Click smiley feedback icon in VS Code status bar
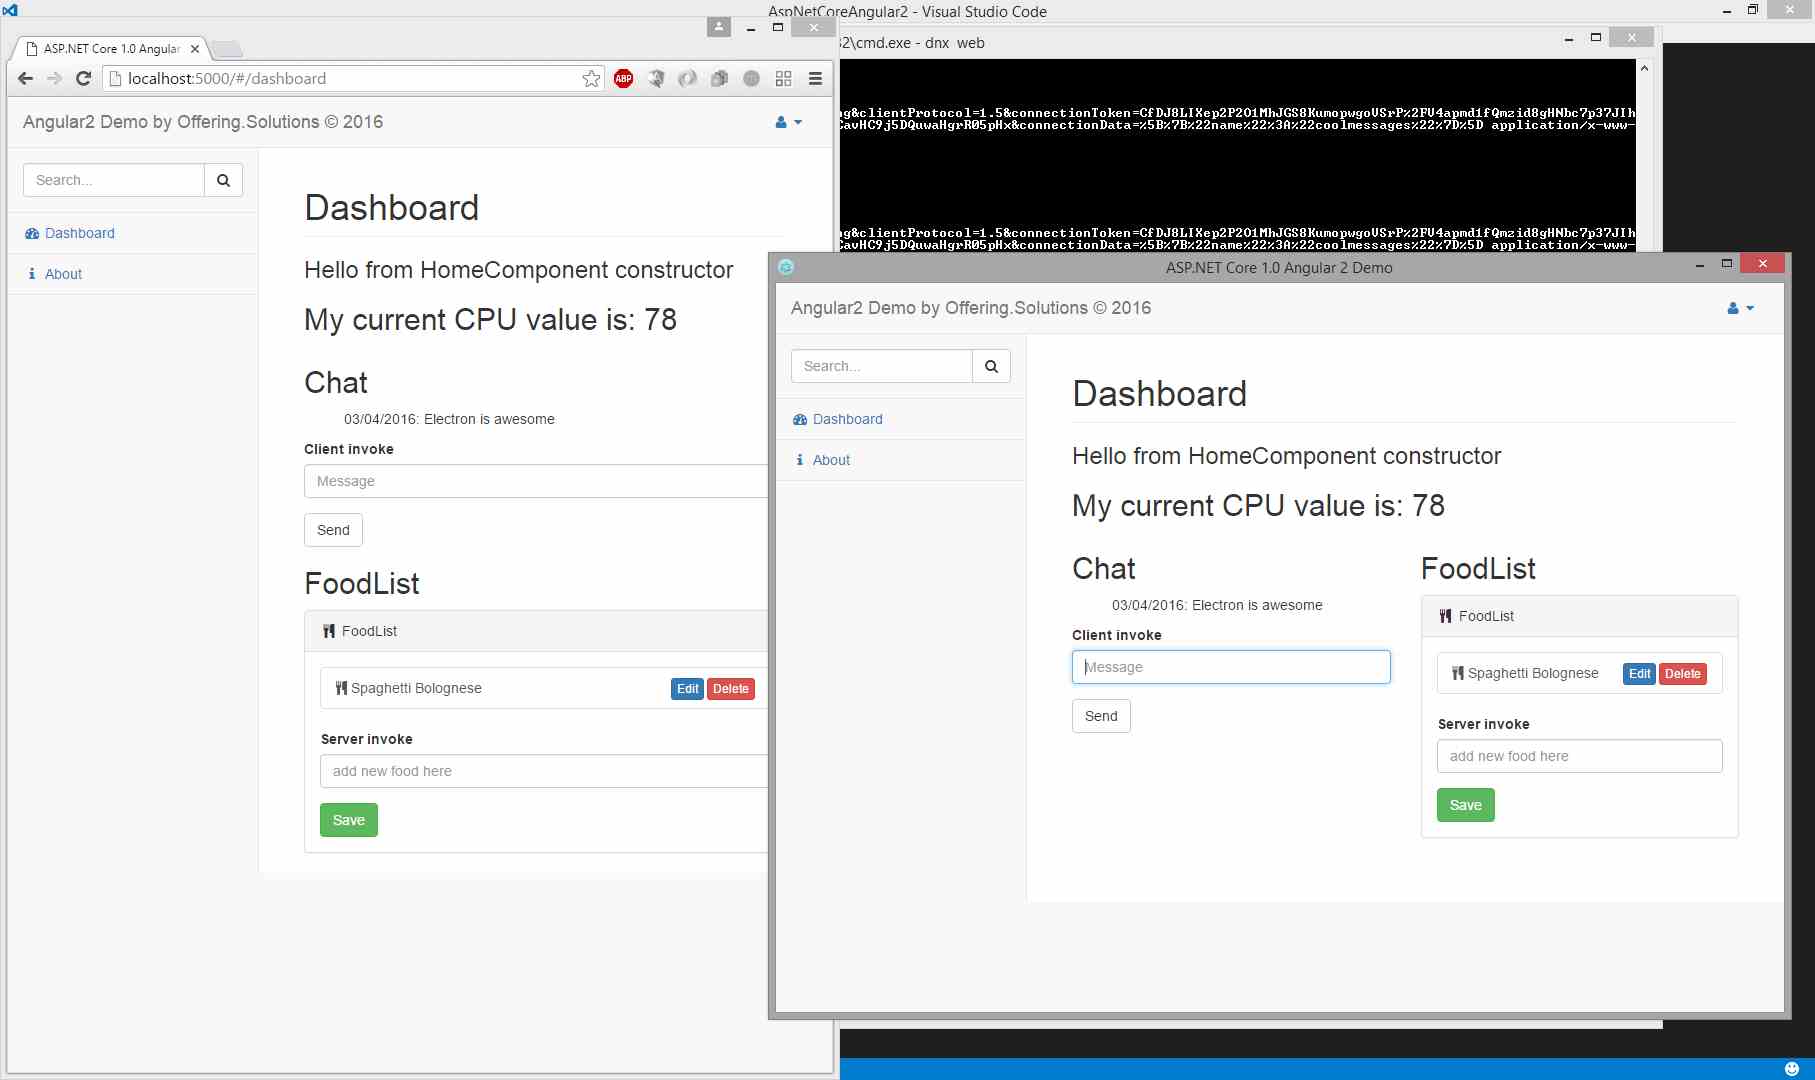The width and height of the screenshot is (1815, 1080). 1792,1069
